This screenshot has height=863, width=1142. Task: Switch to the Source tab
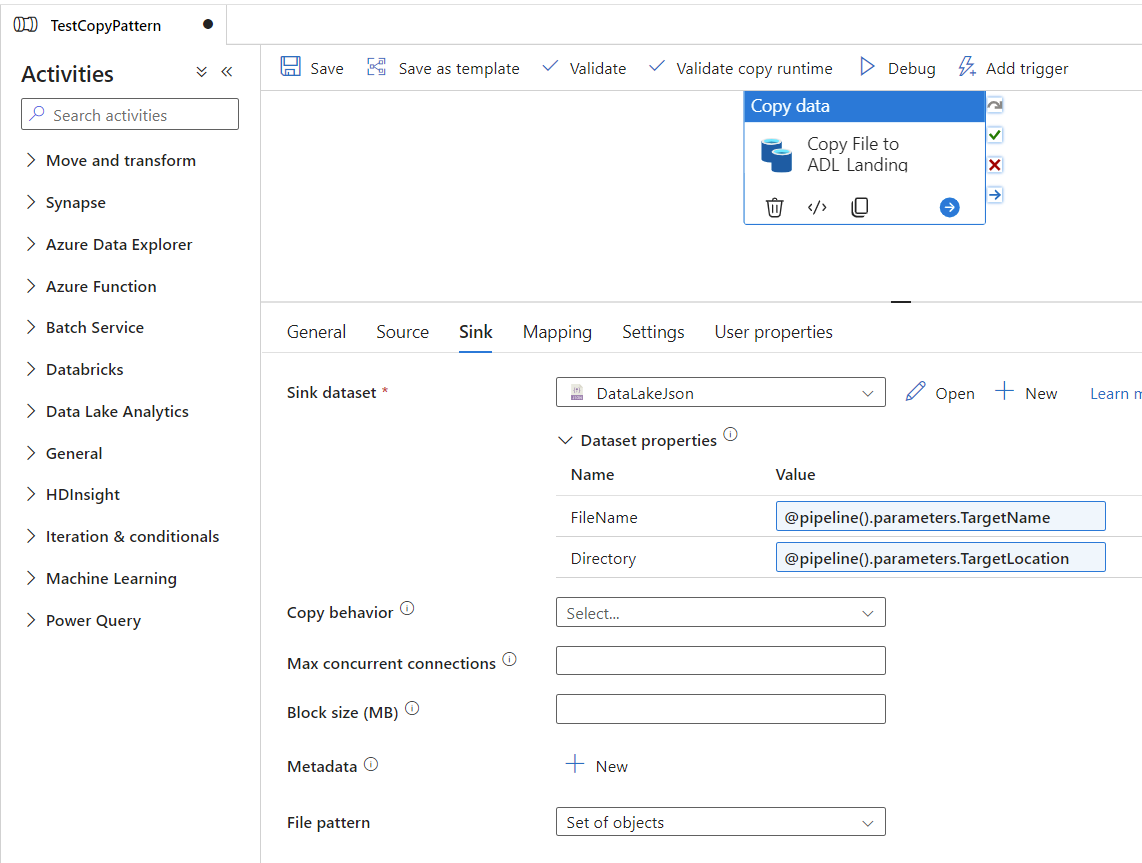[402, 332]
